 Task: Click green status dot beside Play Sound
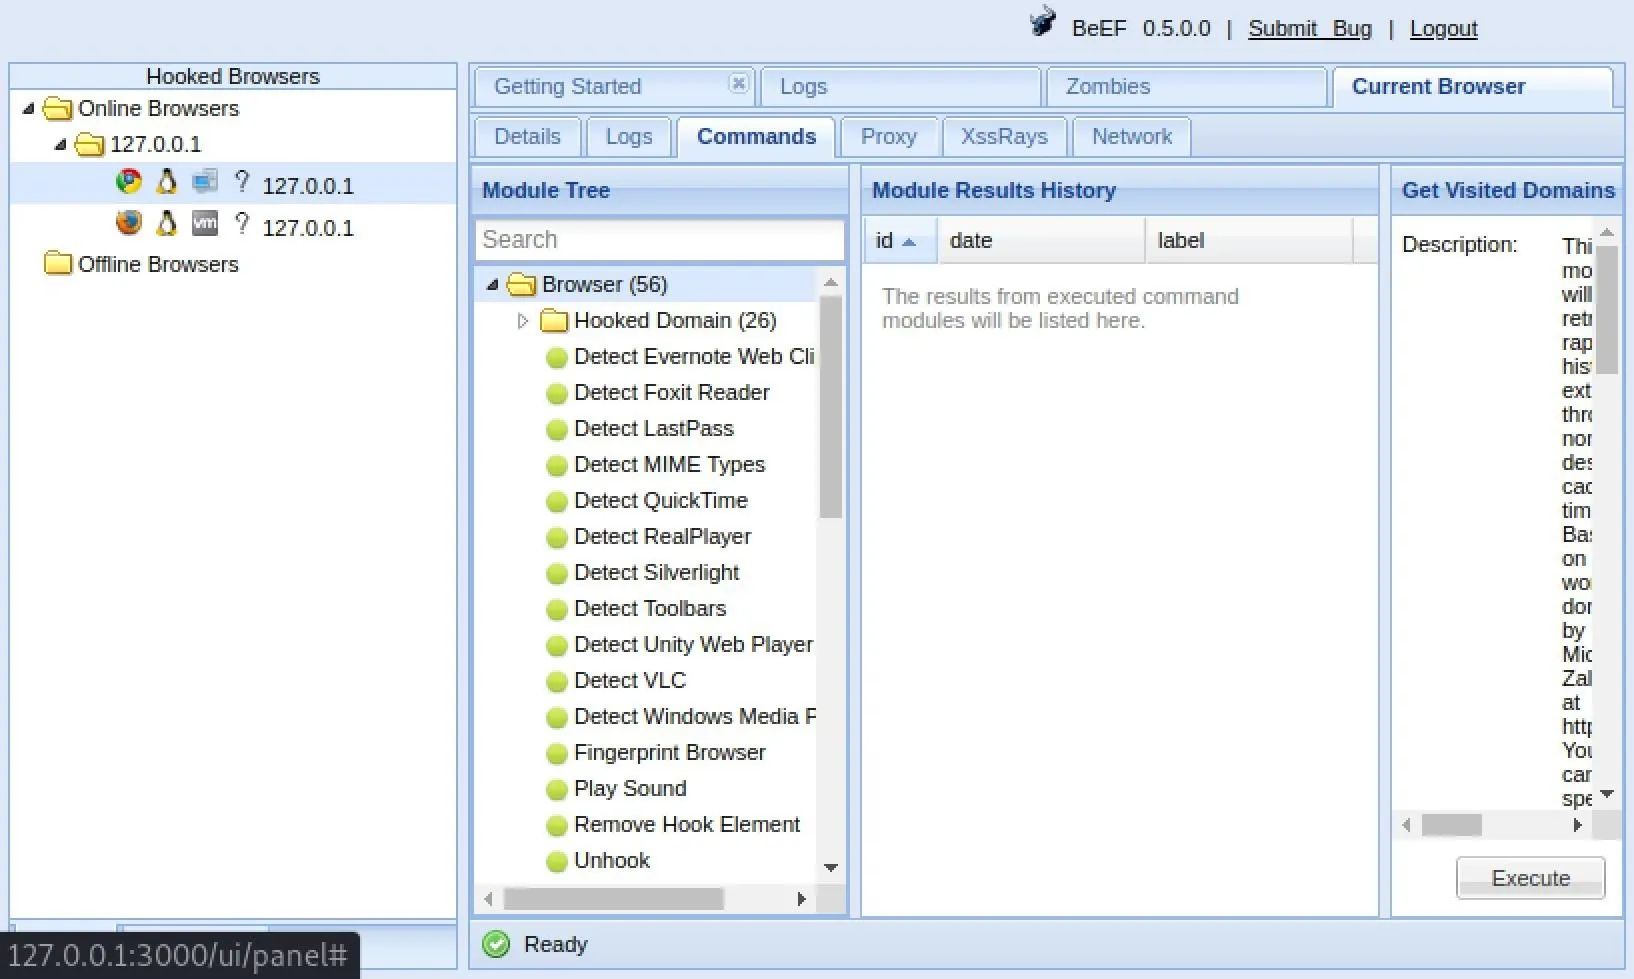pyautogui.click(x=557, y=790)
